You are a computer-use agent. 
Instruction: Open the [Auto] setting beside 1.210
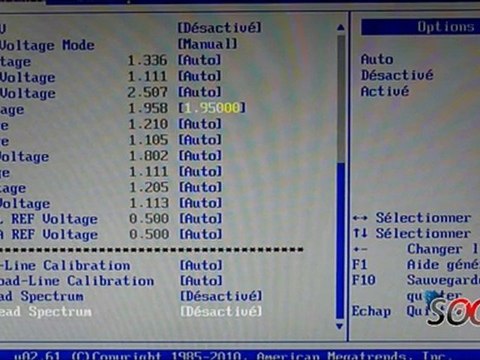tap(200, 124)
